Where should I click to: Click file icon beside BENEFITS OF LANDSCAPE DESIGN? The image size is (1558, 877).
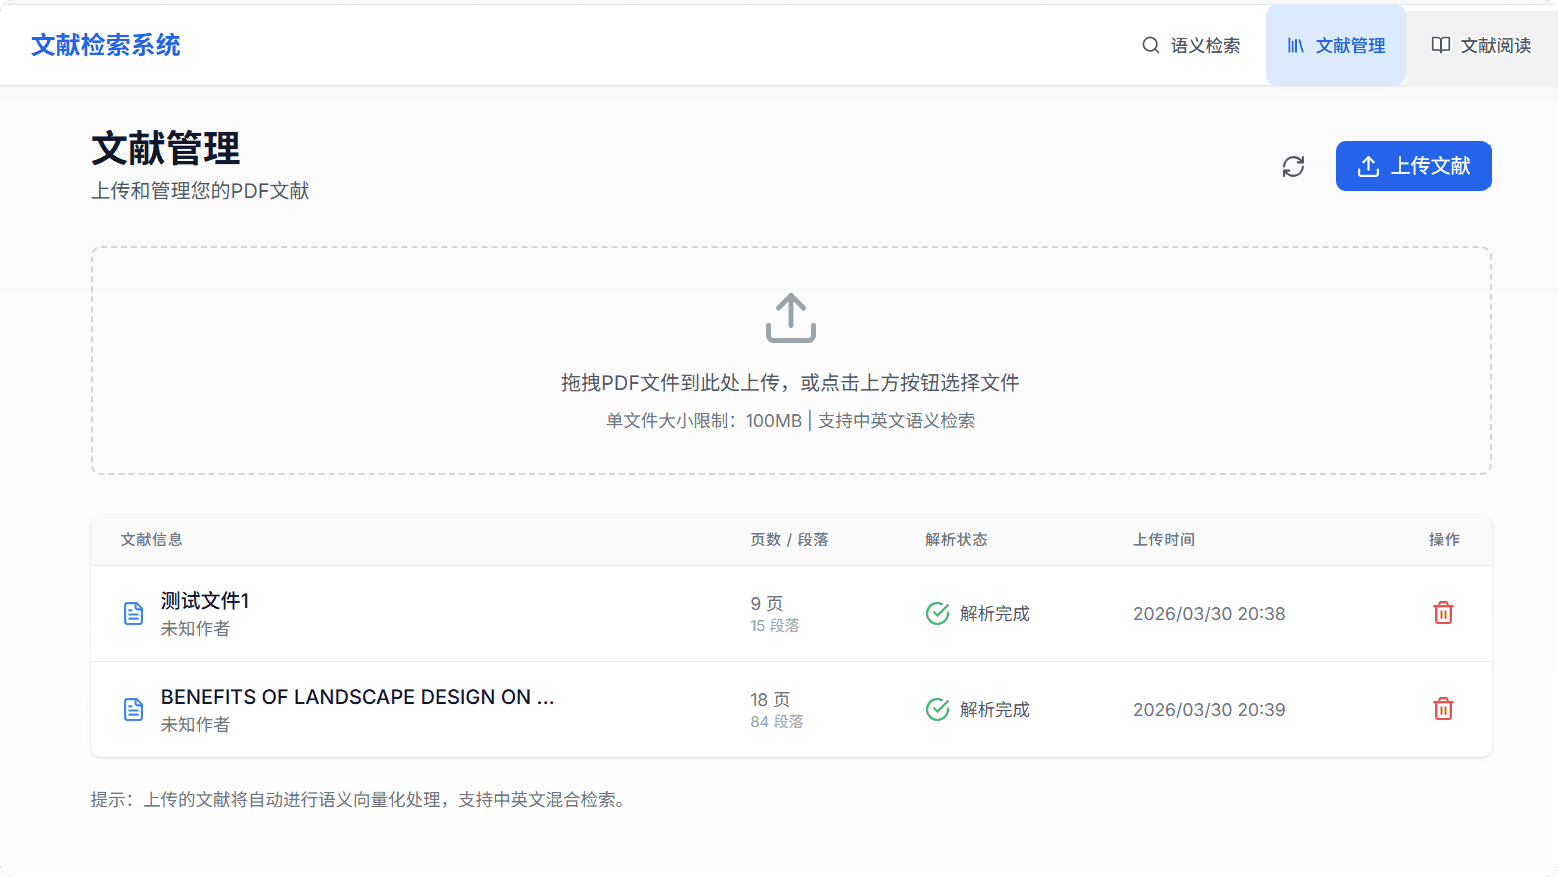tap(133, 709)
